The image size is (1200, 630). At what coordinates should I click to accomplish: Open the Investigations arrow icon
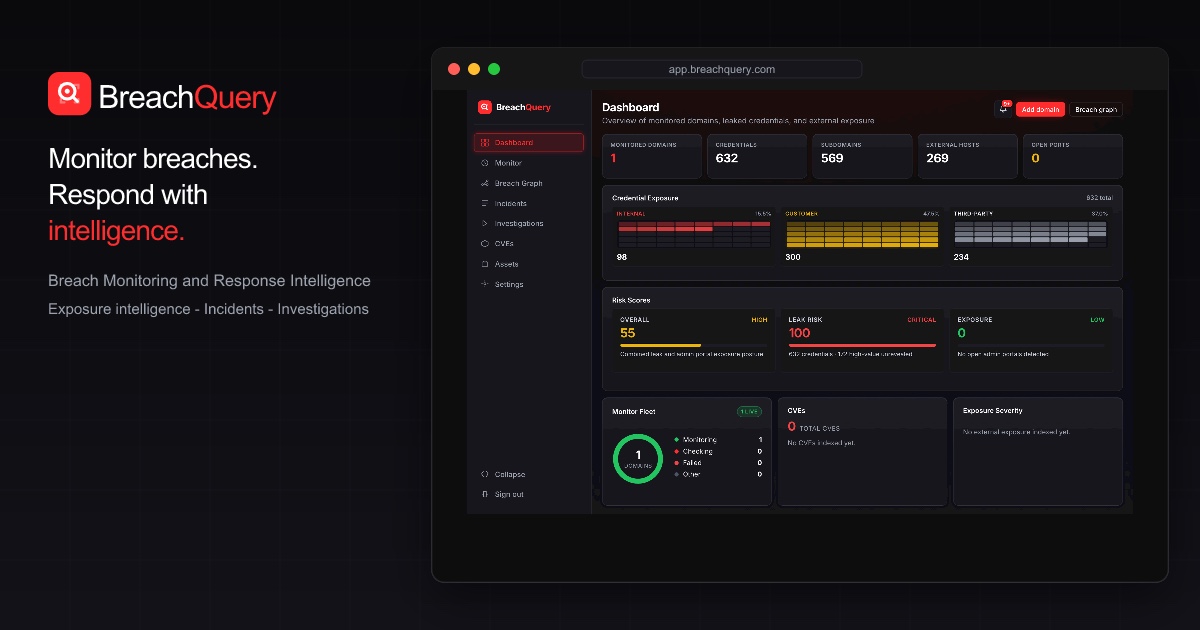click(485, 223)
